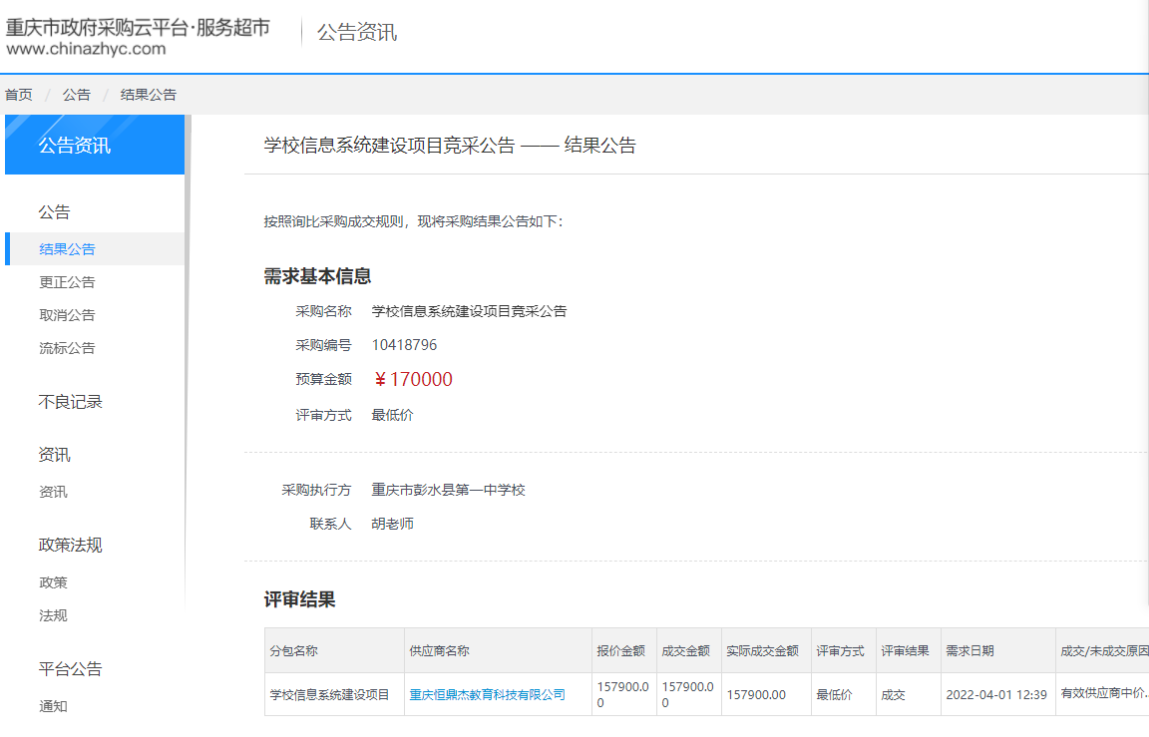Select the 资讯 sub-item in sidebar
This screenshot has height=737, width=1149.
click(x=53, y=492)
